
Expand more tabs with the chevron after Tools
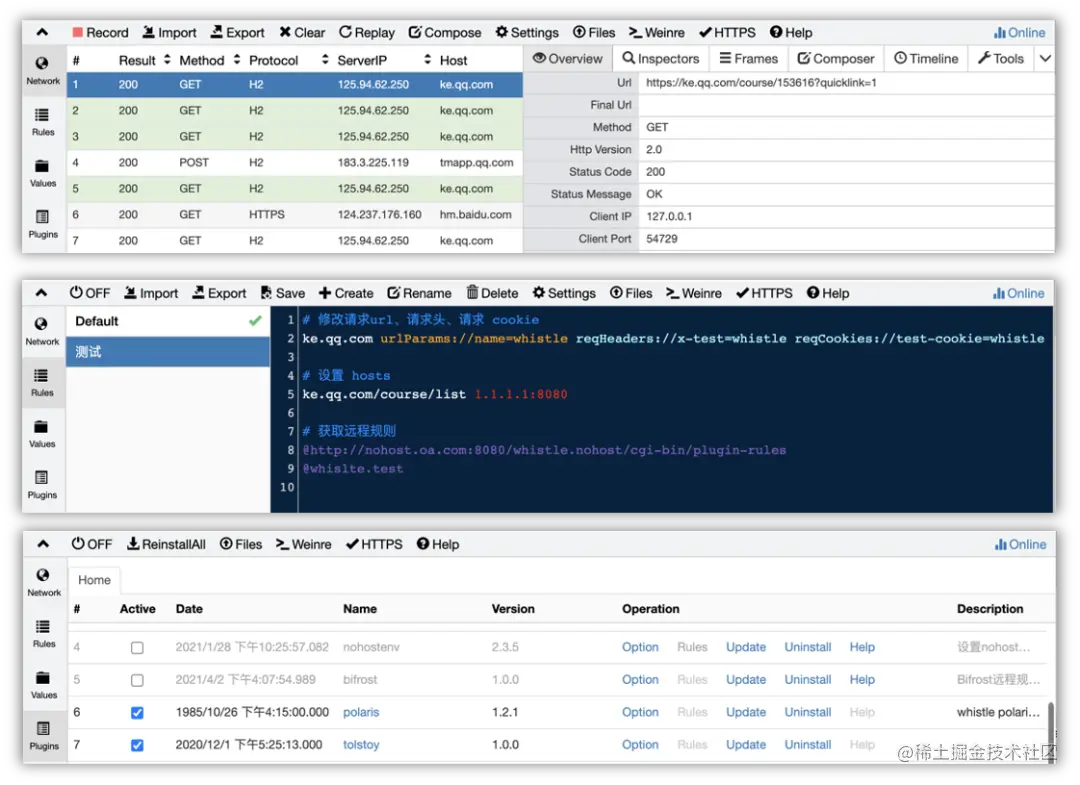(x=1045, y=59)
